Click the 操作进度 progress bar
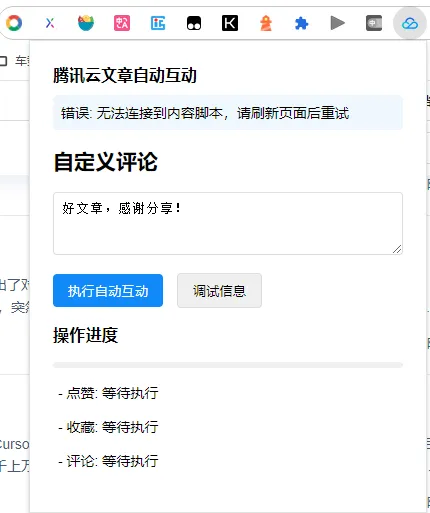430x513 pixels. [228, 365]
